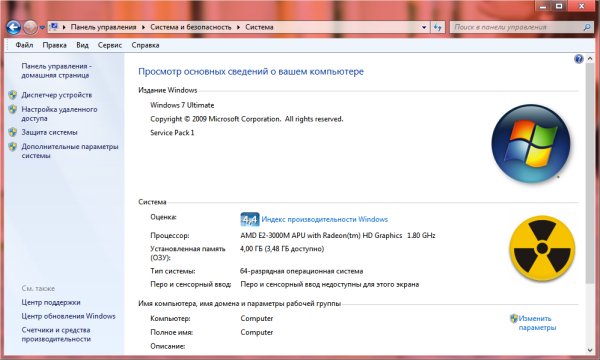Click the Control Panel icon in address bar
Viewport: 600px width, 360px height.
pyautogui.click(x=54, y=27)
